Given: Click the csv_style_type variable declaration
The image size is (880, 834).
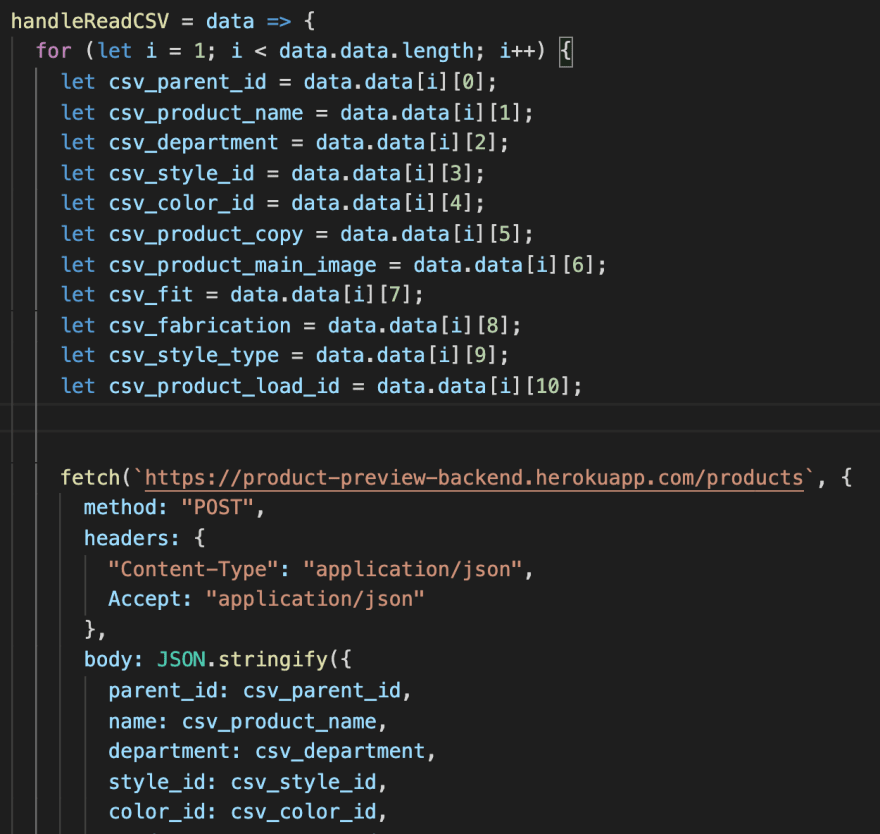Looking at the screenshot, I should (194, 355).
